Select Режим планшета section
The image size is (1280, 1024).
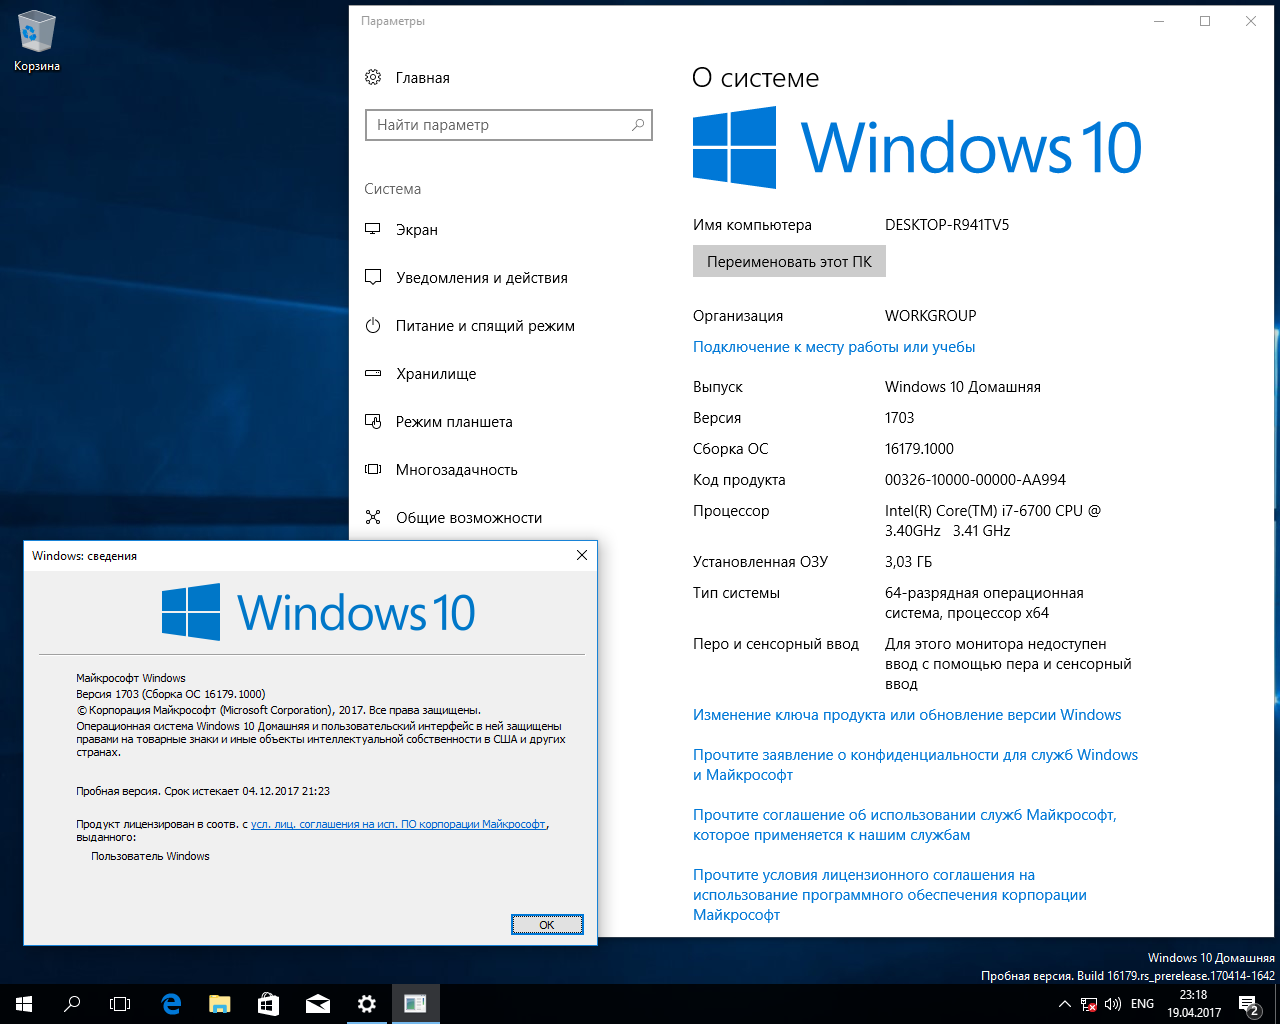point(454,422)
